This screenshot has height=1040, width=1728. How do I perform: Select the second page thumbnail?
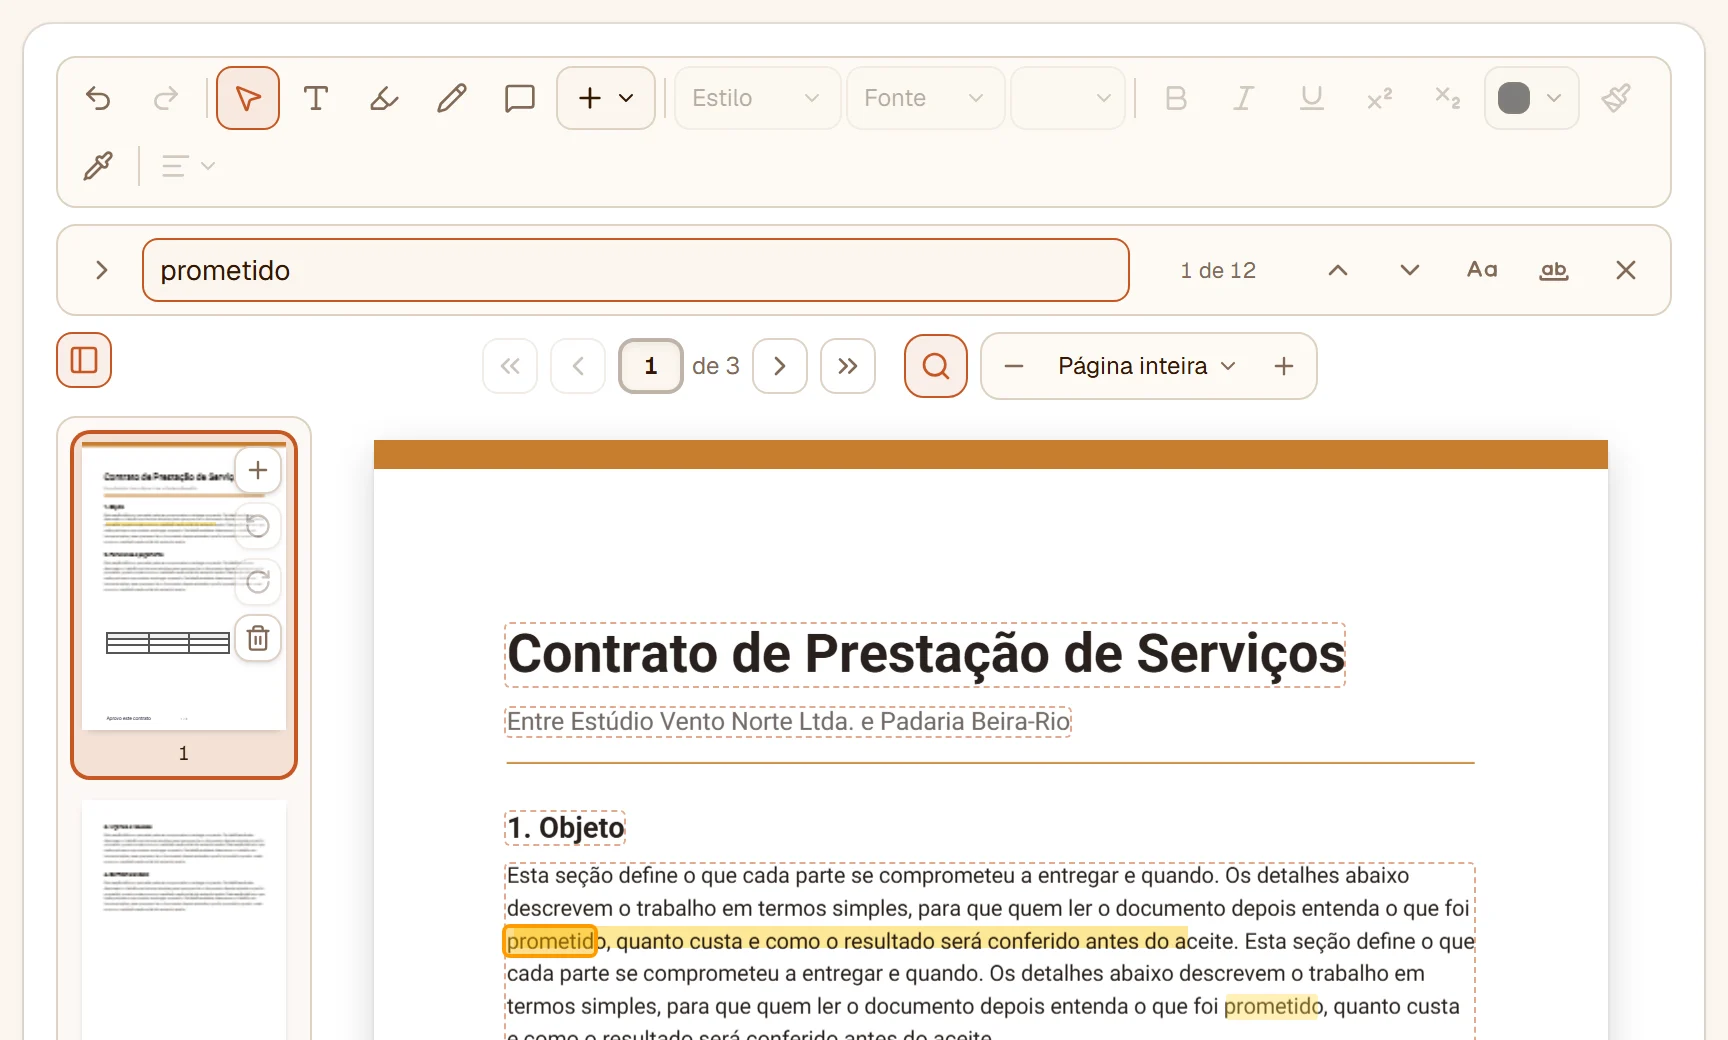(184, 918)
